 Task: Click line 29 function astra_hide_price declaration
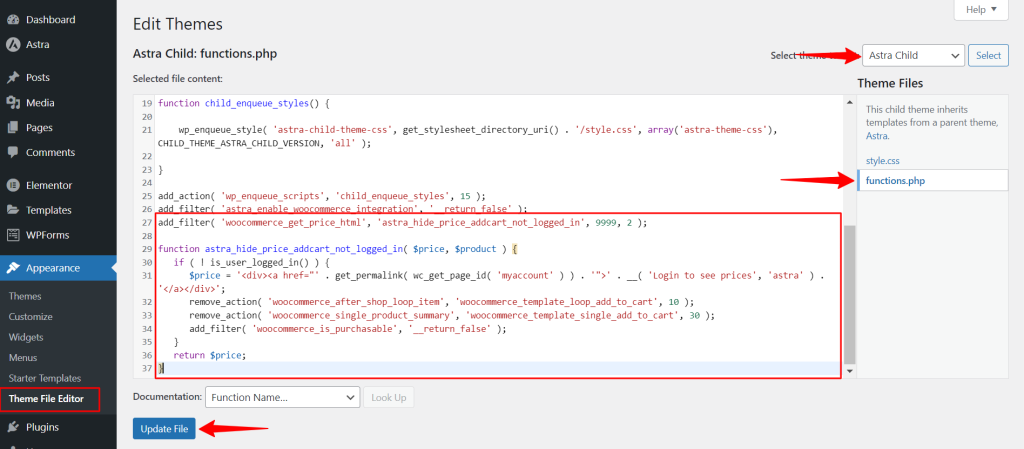(338, 249)
